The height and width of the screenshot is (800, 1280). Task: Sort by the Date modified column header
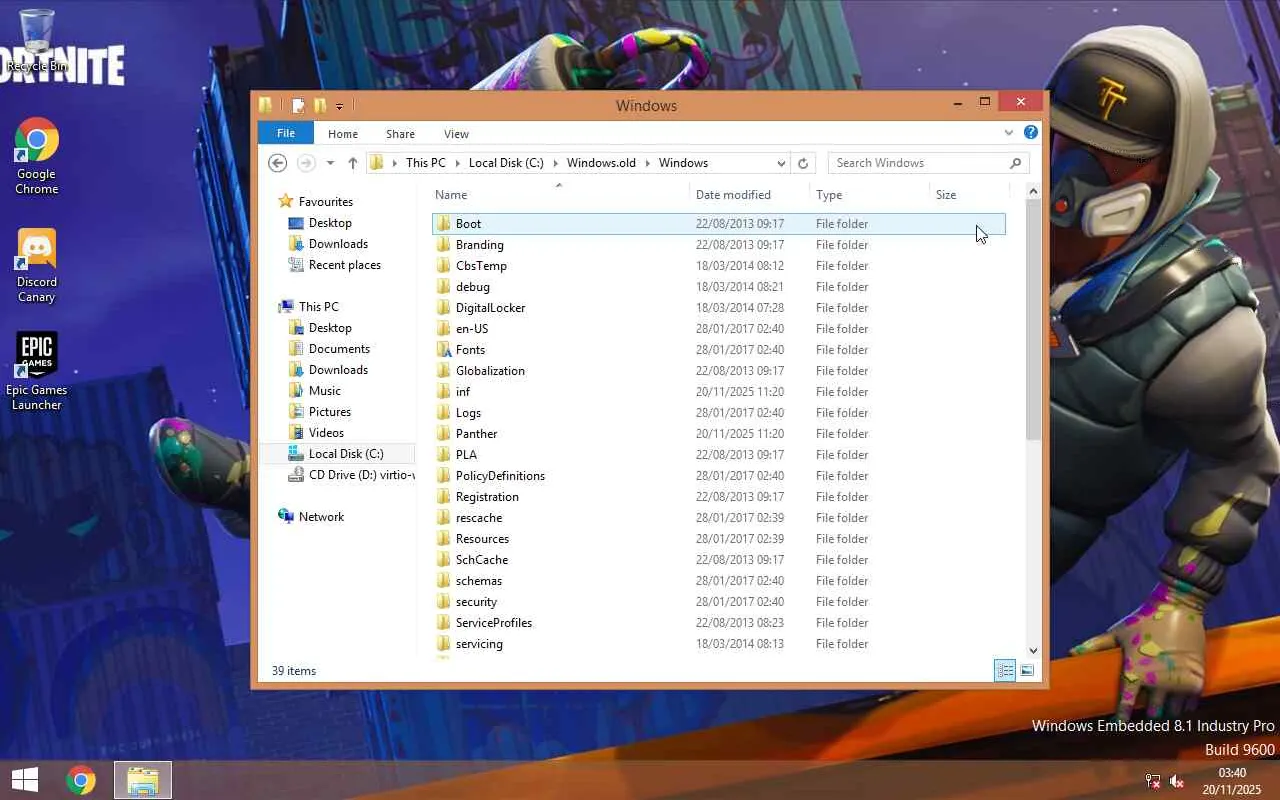click(749, 195)
